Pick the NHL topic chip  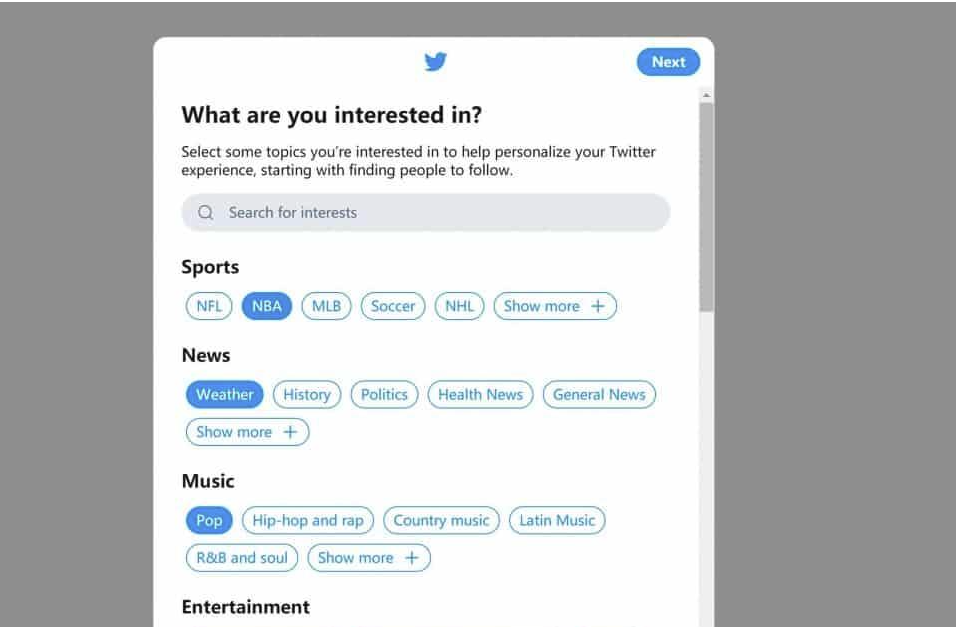(459, 306)
